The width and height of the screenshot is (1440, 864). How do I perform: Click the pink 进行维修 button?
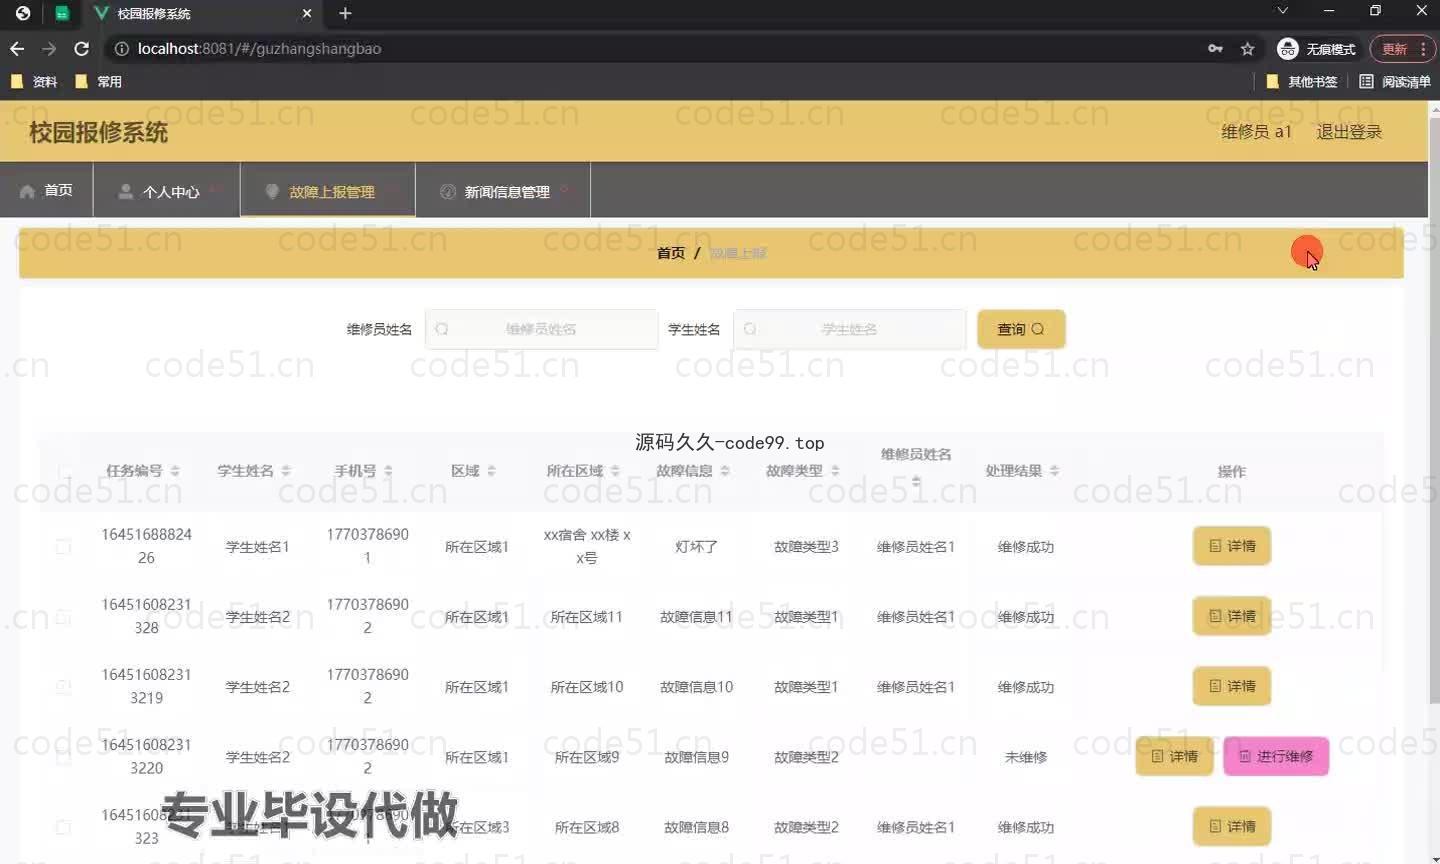[1276, 756]
